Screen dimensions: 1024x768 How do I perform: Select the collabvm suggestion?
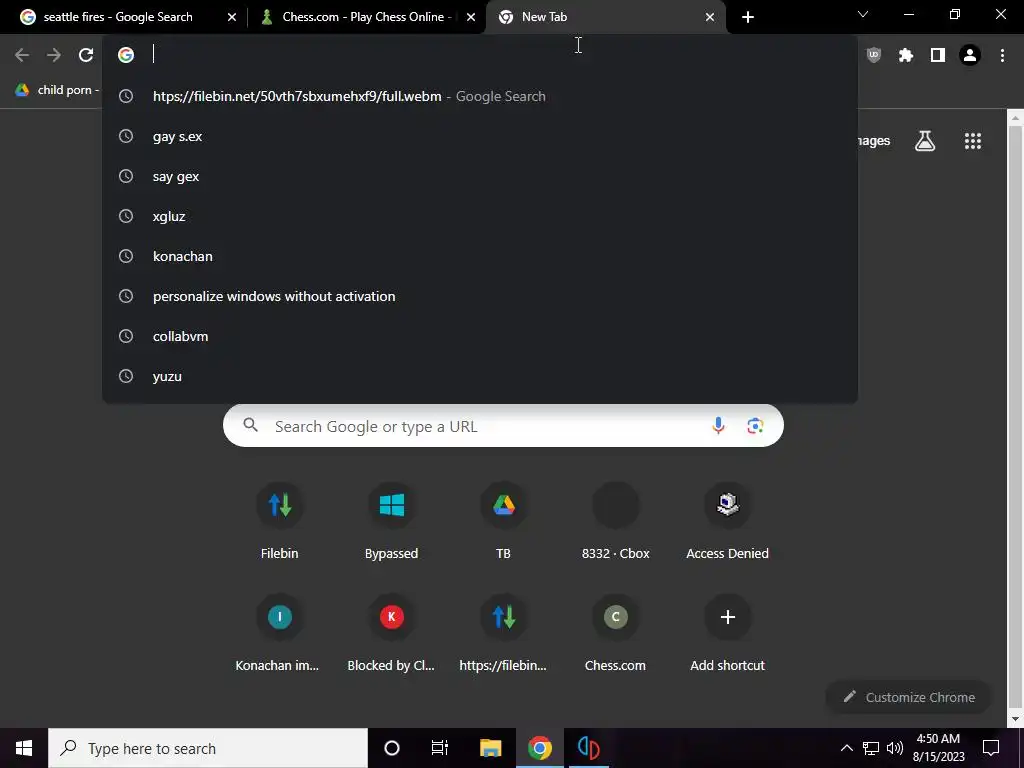click(x=480, y=336)
